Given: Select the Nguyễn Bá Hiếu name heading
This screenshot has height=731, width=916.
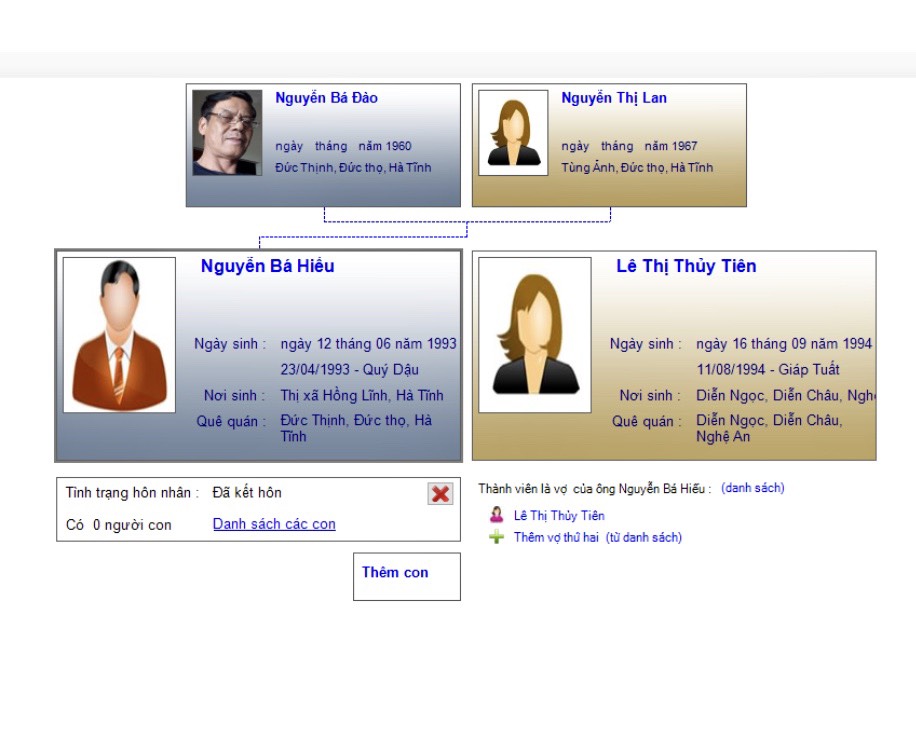Looking at the screenshot, I should click(x=268, y=266).
